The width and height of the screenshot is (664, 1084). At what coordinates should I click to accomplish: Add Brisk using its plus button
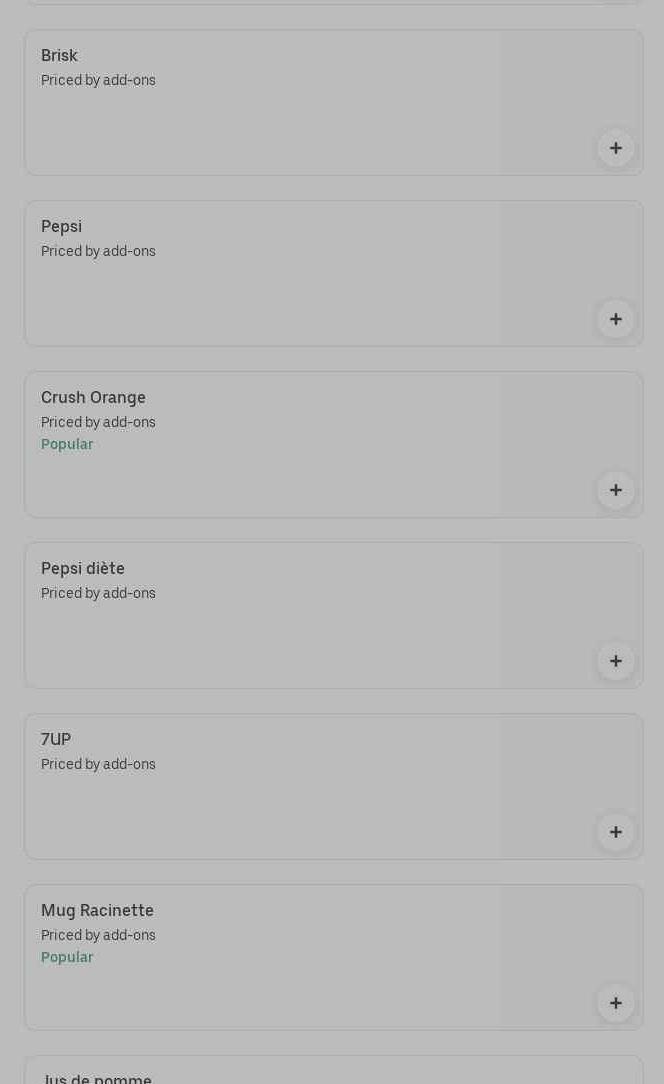point(615,148)
